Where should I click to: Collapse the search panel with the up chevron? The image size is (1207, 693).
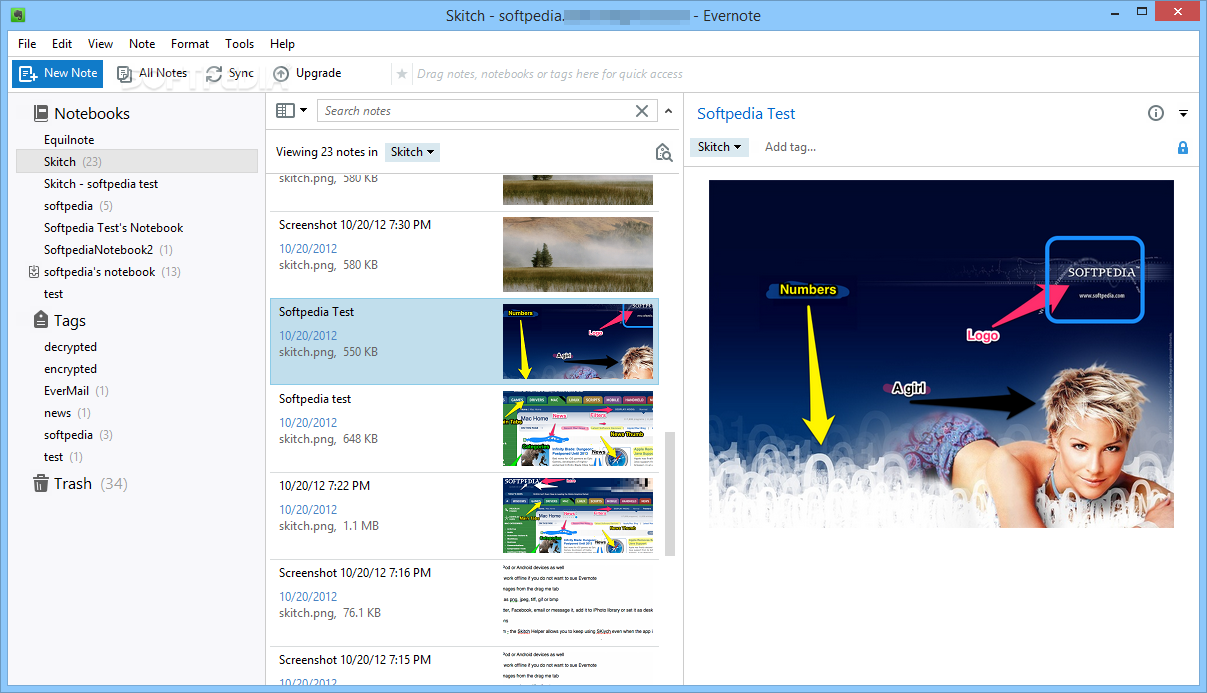point(670,111)
